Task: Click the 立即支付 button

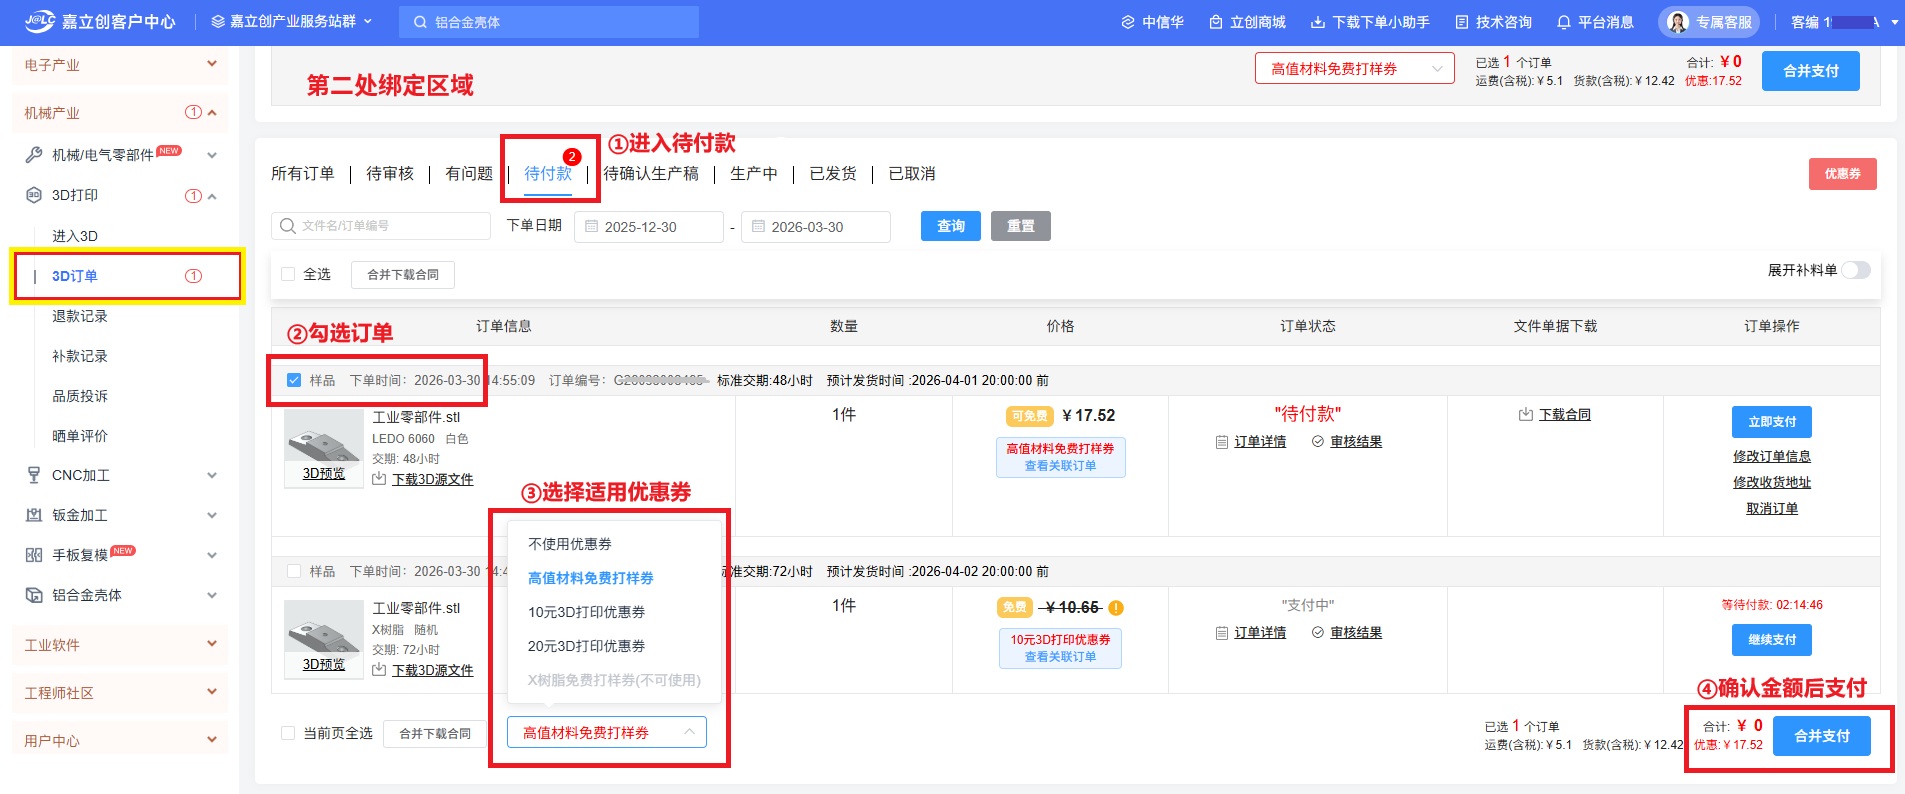Action: (1771, 422)
